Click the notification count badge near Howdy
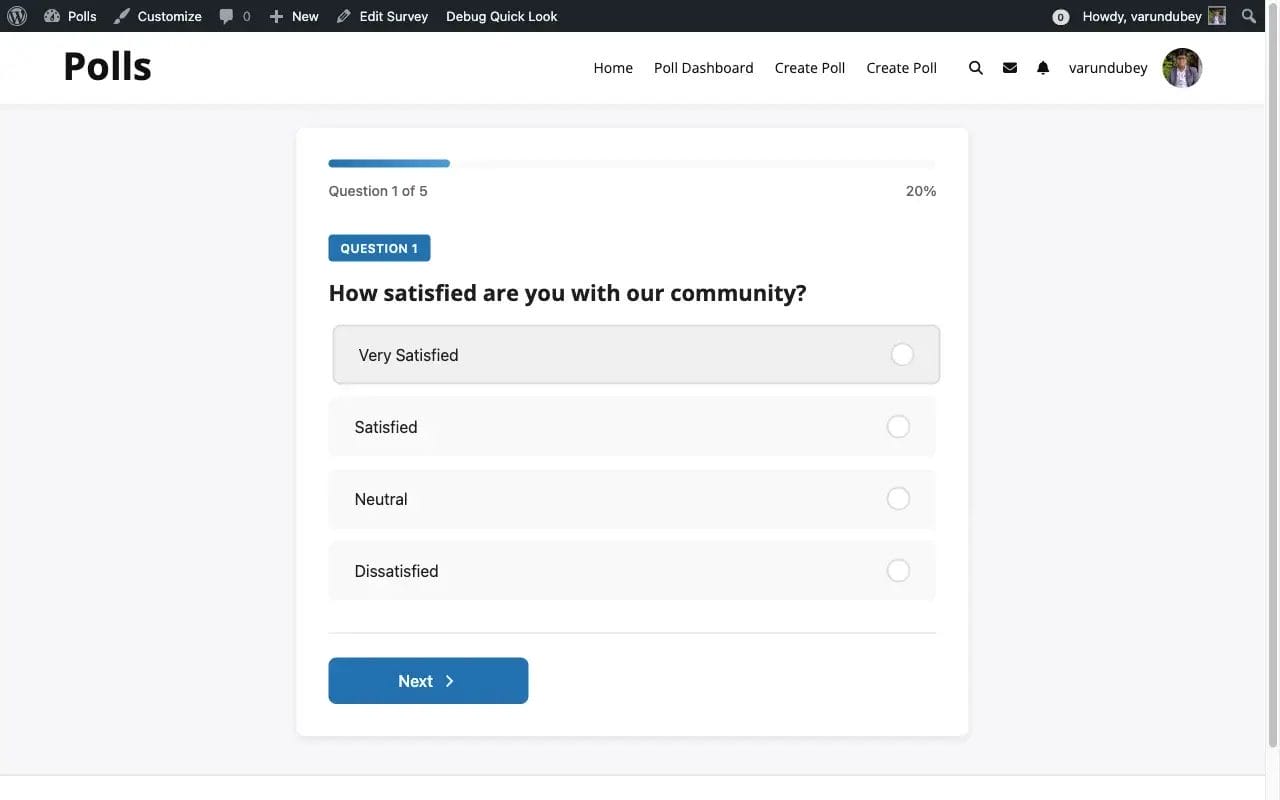This screenshot has height=800, width=1280. (1060, 16)
